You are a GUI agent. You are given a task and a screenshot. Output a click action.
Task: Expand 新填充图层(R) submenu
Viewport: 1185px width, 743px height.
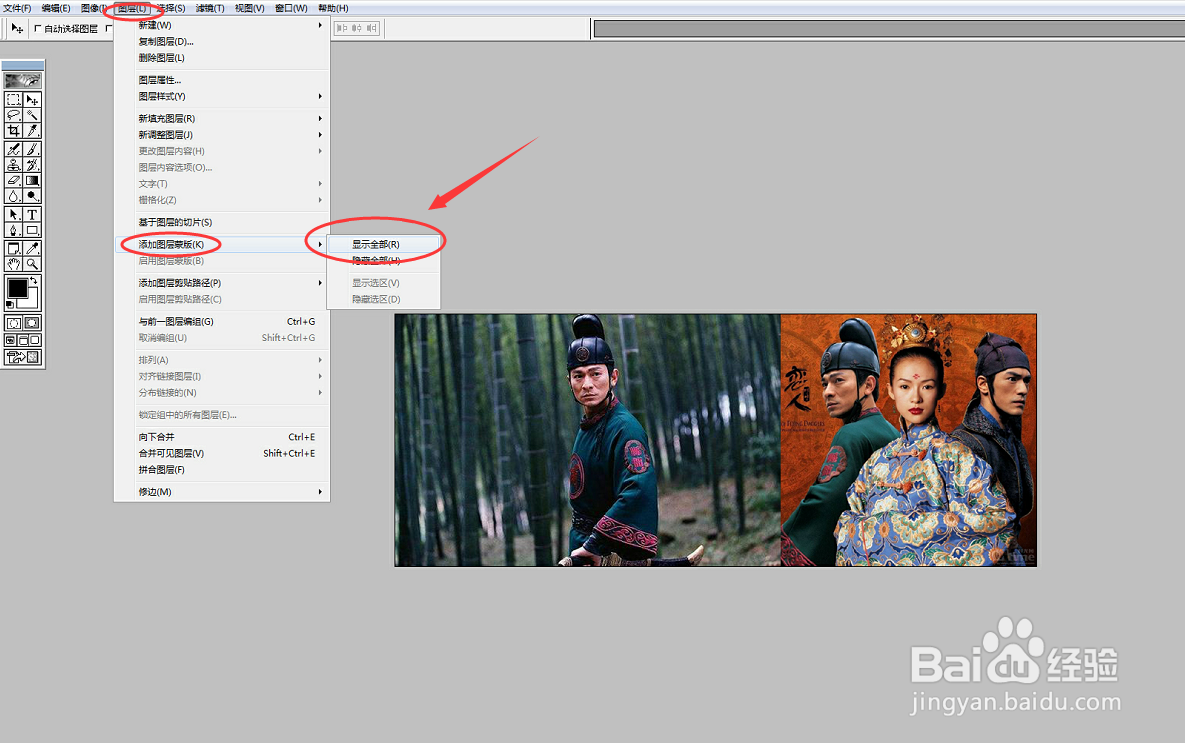click(x=221, y=118)
